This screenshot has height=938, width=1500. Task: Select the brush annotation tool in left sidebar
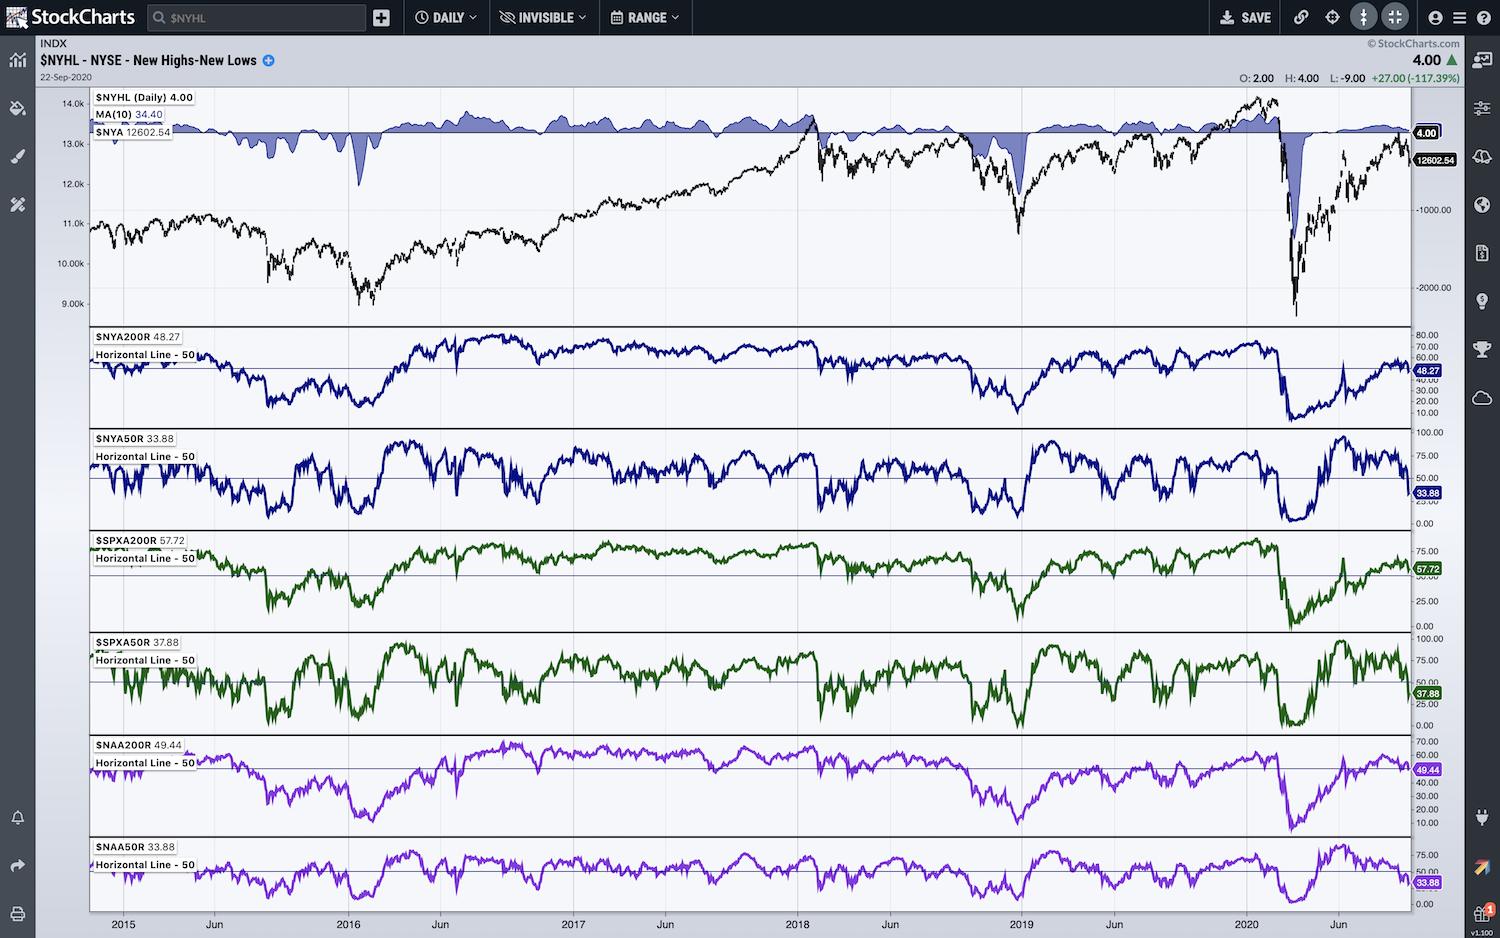pyautogui.click(x=17, y=156)
